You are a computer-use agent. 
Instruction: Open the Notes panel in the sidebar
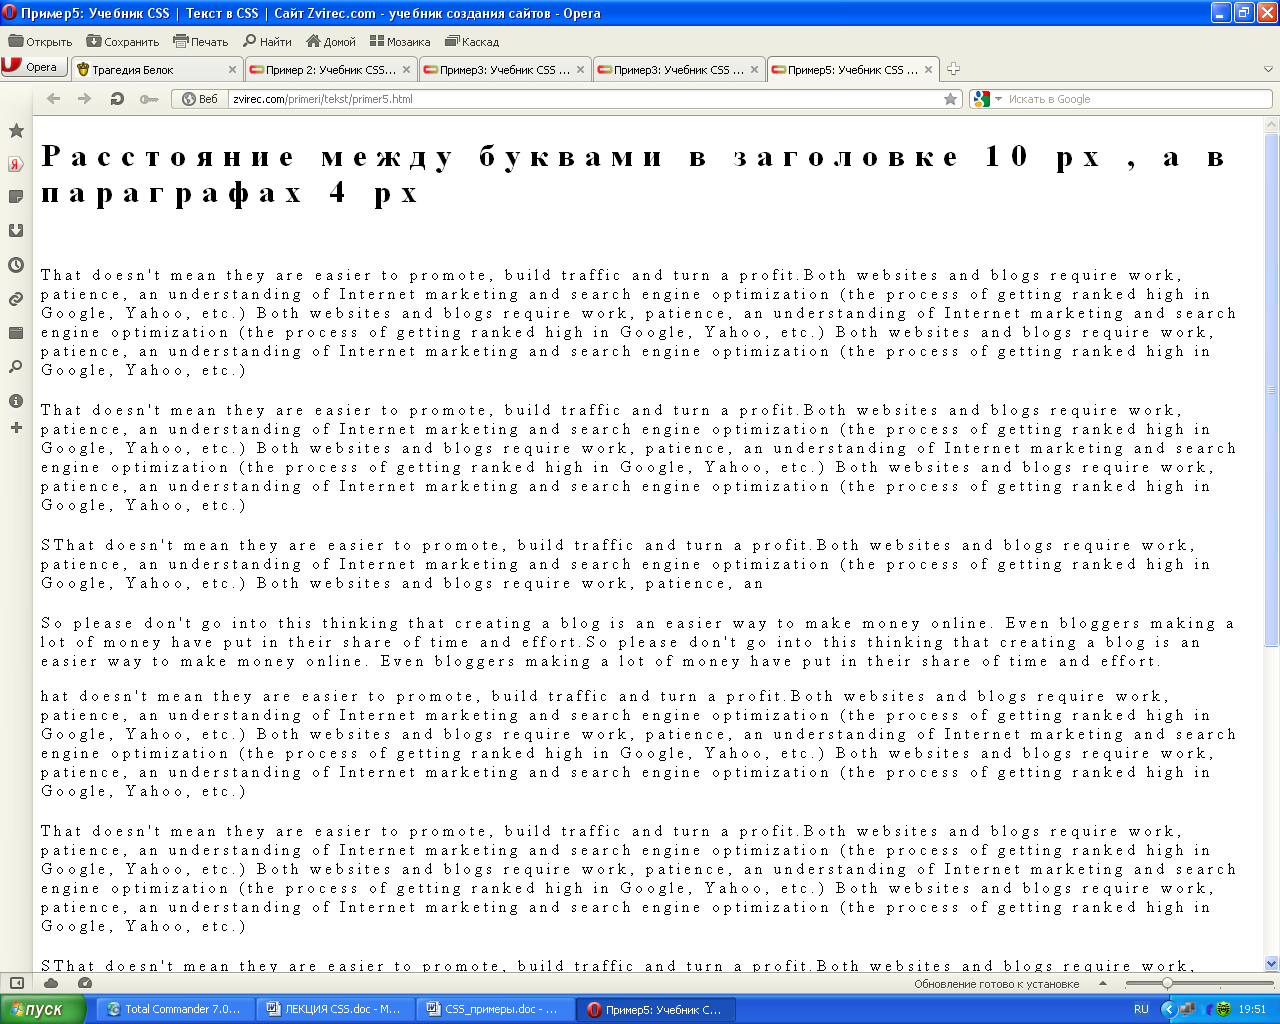click(16, 197)
